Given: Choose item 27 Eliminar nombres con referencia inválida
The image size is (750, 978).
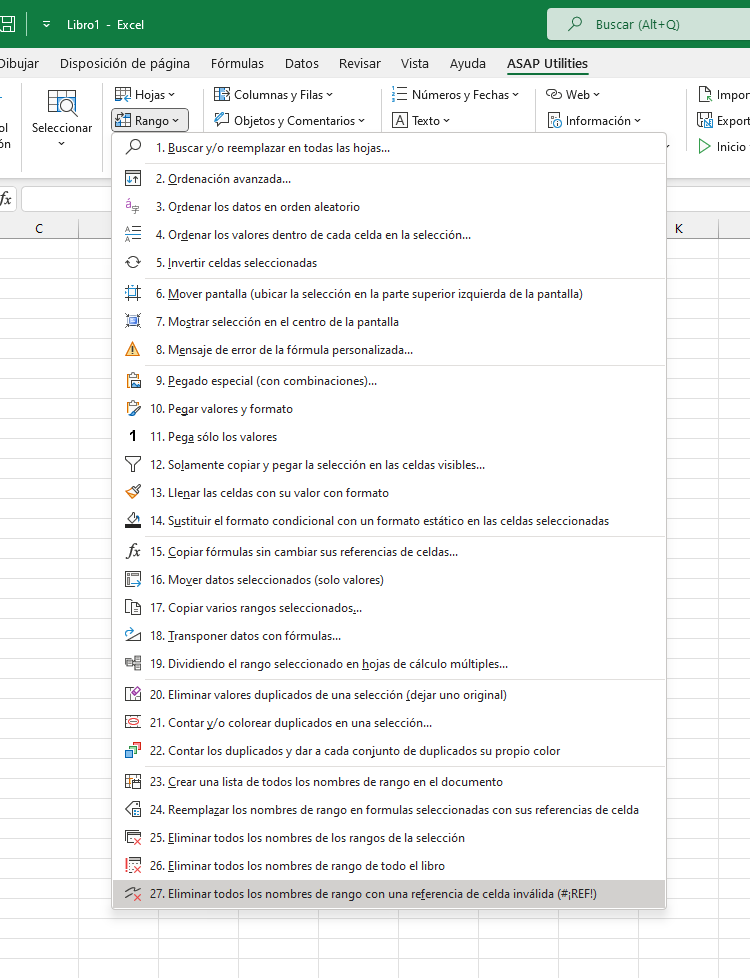Looking at the screenshot, I should tap(389, 894).
